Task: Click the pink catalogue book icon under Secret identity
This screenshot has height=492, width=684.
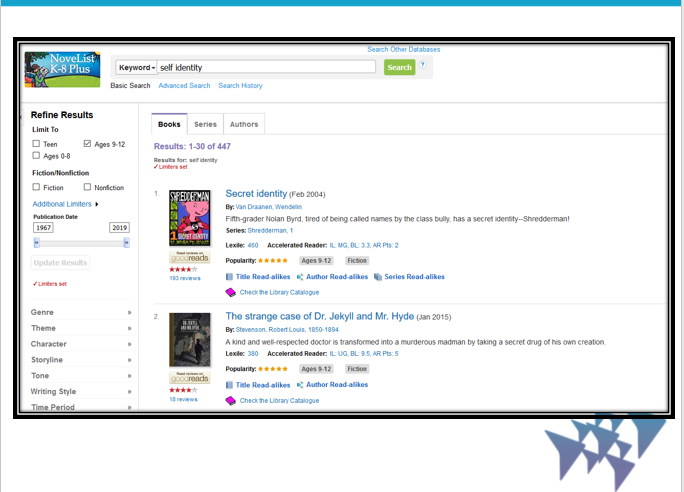Action: (230, 292)
